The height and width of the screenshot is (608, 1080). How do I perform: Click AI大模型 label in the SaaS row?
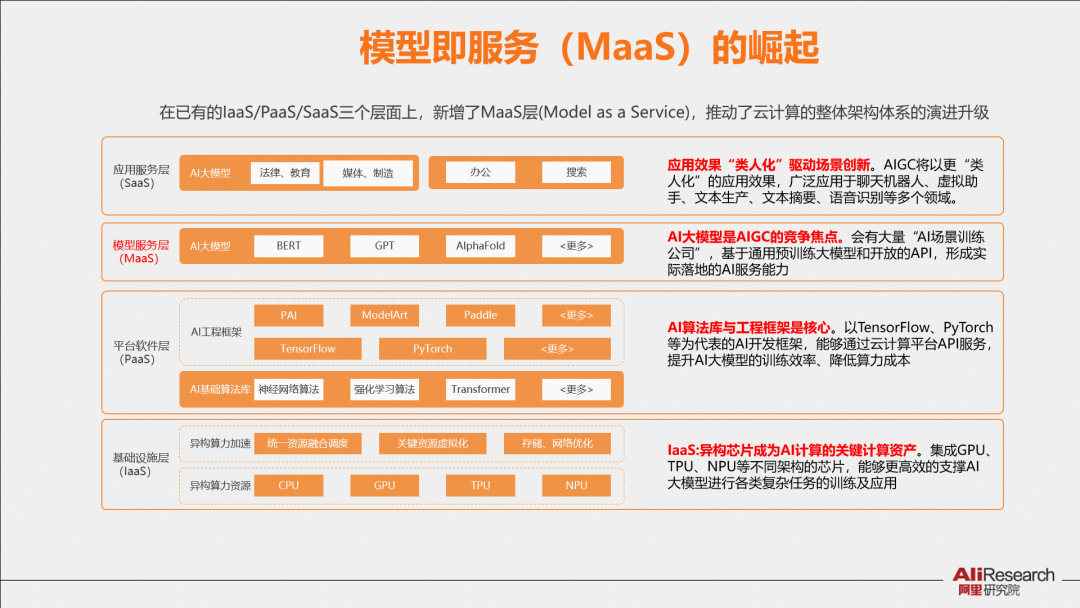pyautogui.click(x=210, y=173)
